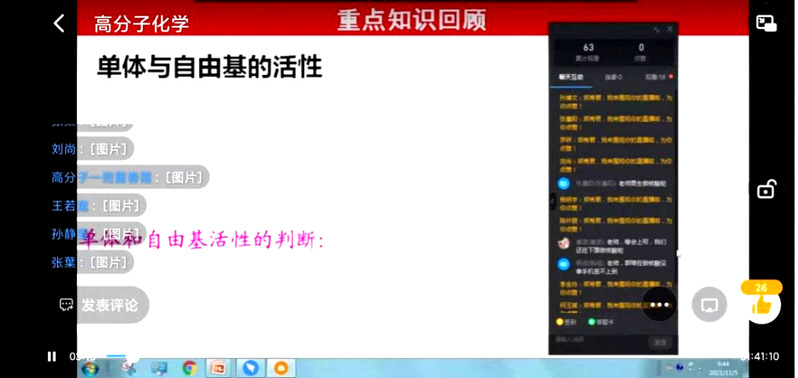
Task: Like the video with thumbs-up button
Action: pyautogui.click(x=761, y=306)
